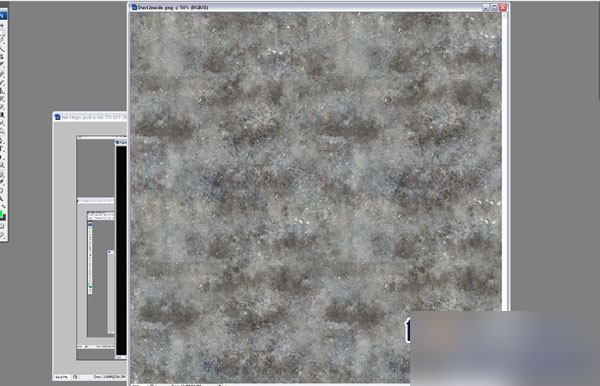Maximize the Dust2mode.png document window

pyautogui.click(x=494, y=7)
